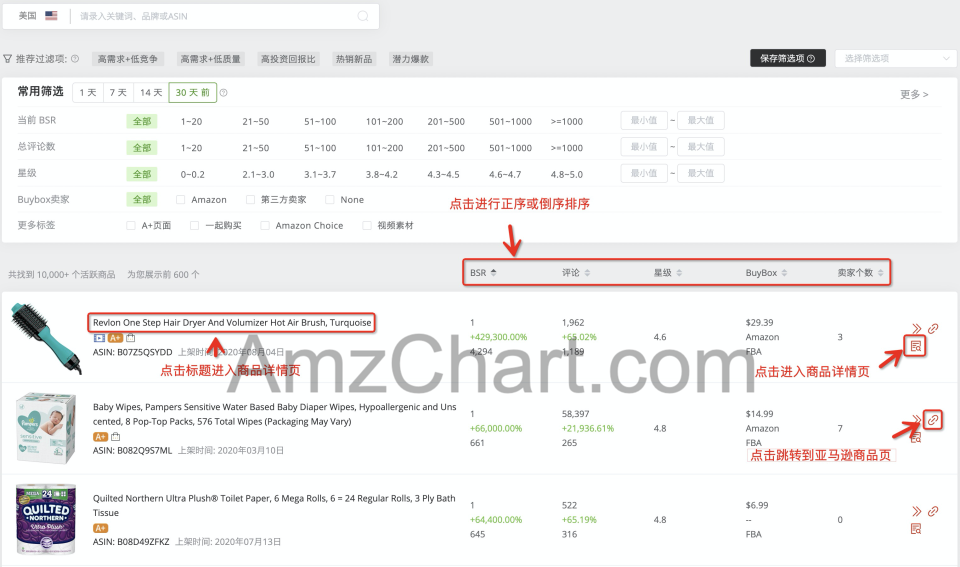
Task: Sort by BuyBox column header
Action: (767, 272)
